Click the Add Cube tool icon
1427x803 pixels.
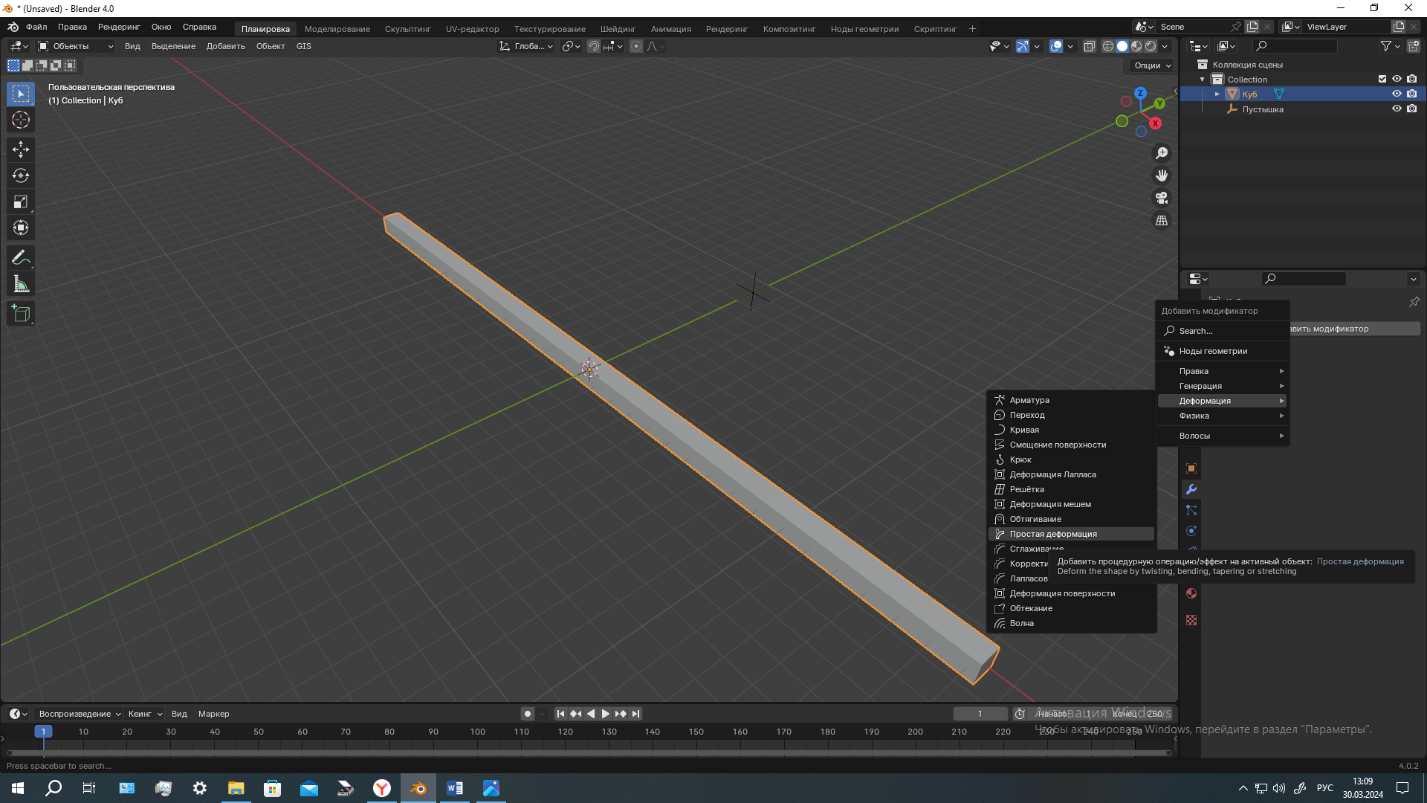pyautogui.click(x=20, y=313)
